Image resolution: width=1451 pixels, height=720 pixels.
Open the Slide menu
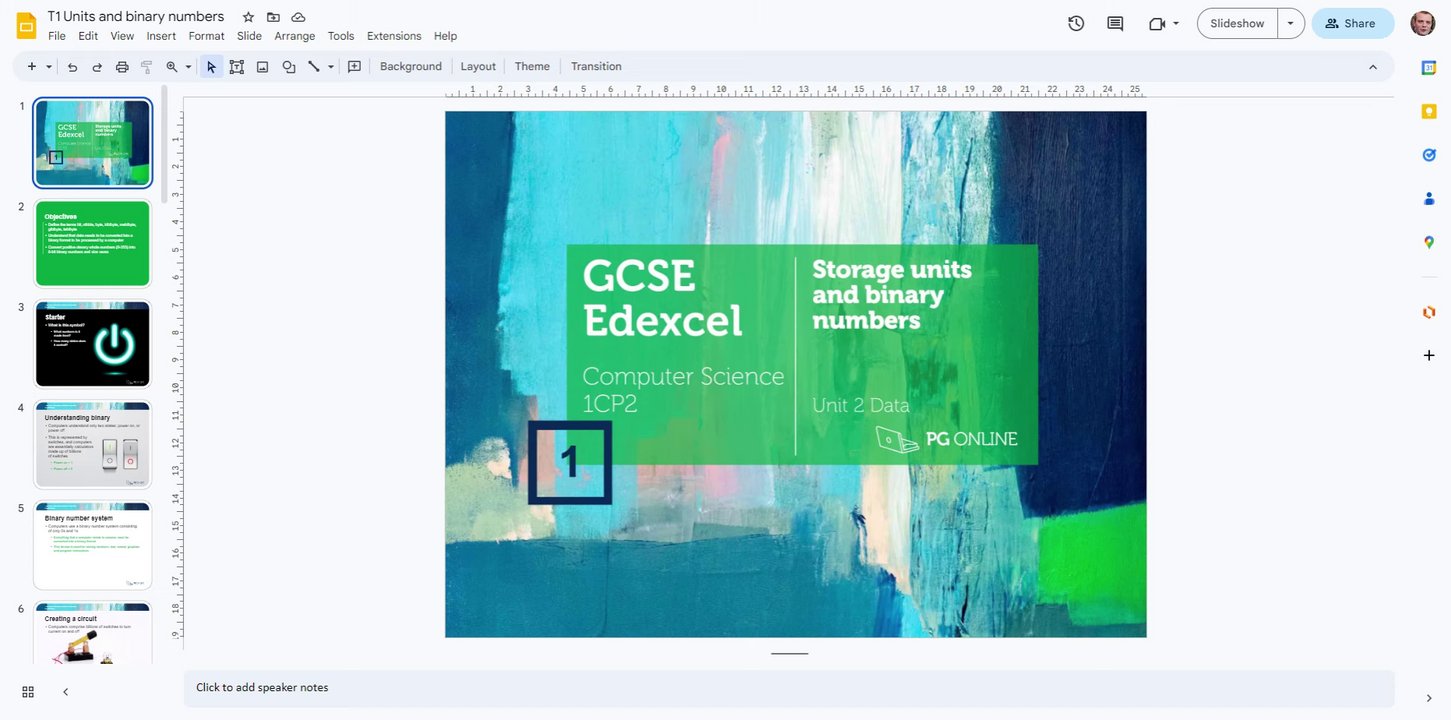coord(249,36)
